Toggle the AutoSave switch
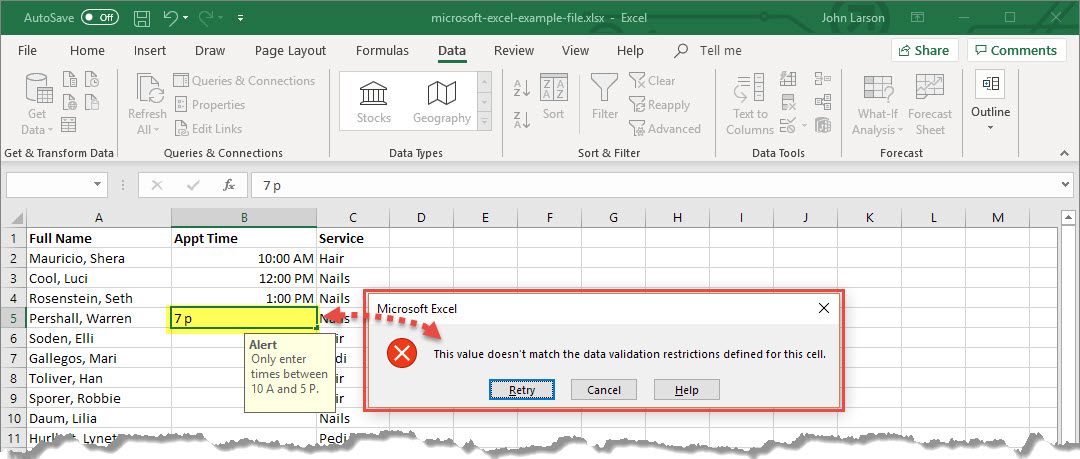 (99, 18)
